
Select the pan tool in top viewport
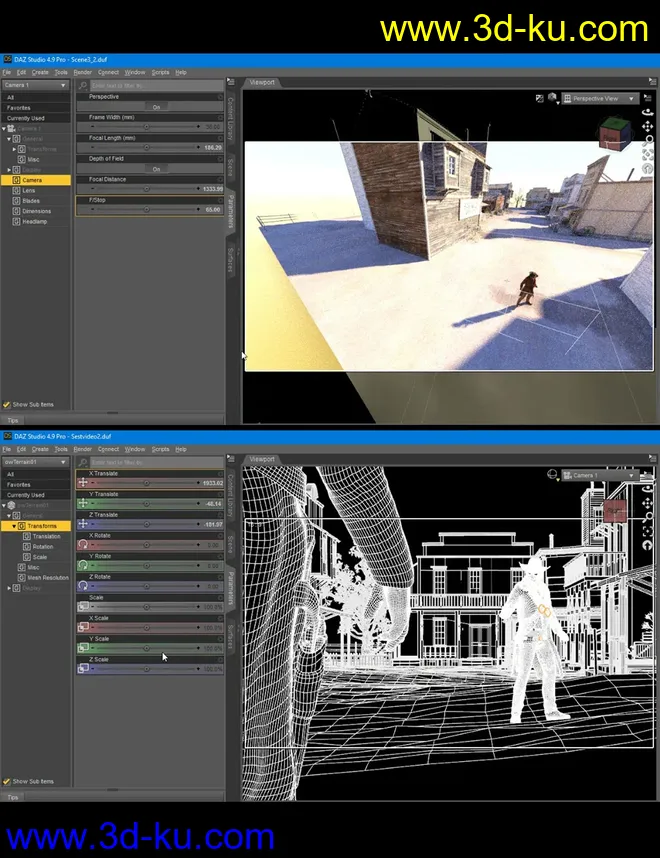(647, 127)
